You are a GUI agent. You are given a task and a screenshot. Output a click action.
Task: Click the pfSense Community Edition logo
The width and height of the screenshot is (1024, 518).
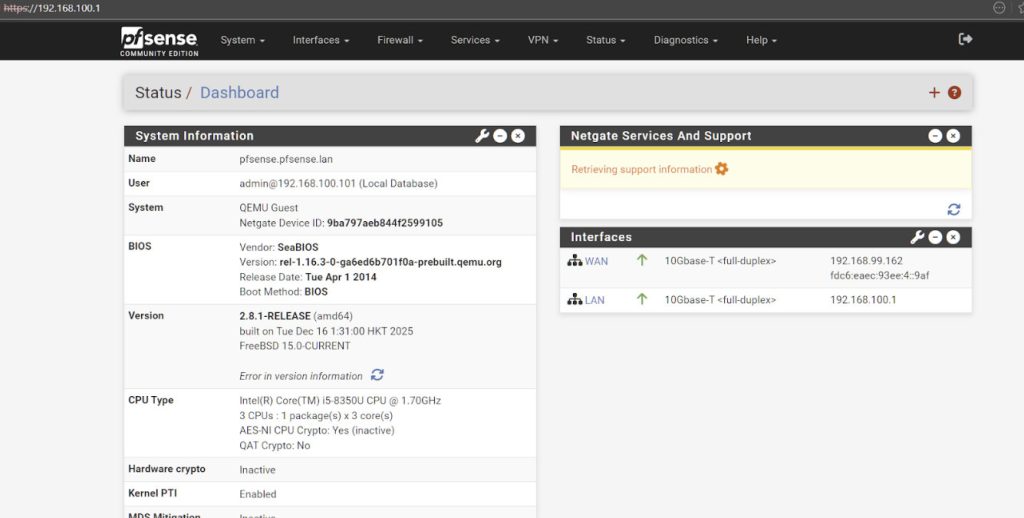click(159, 40)
